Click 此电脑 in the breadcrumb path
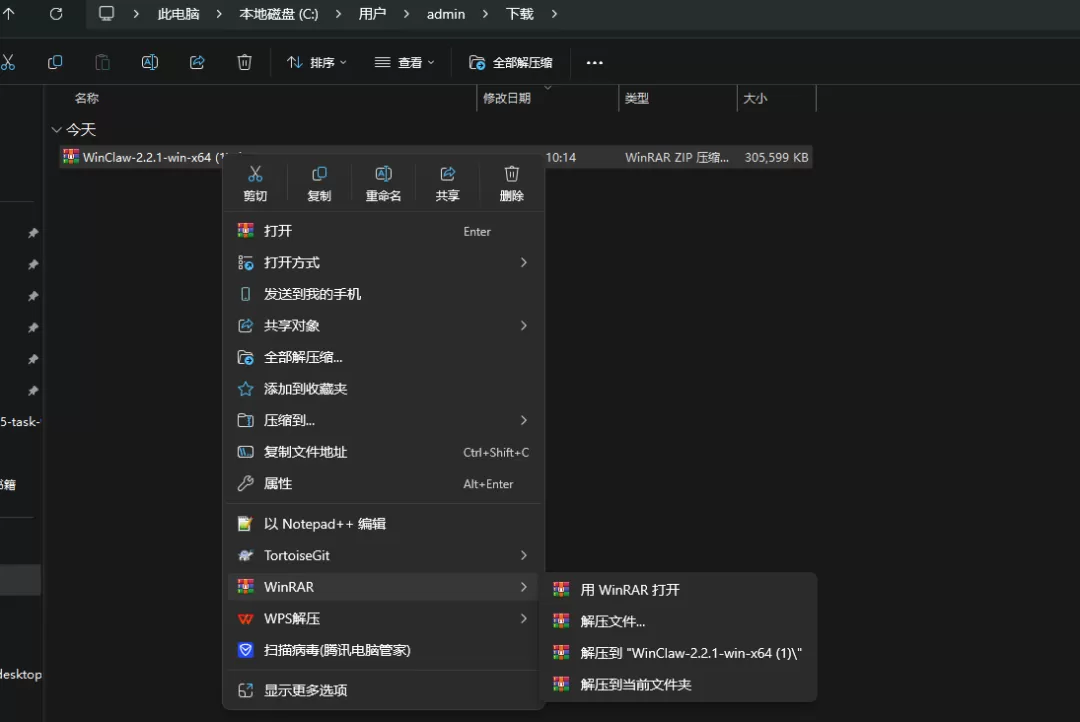The height and width of the screenshot is (722, 1080). point(178,14)
